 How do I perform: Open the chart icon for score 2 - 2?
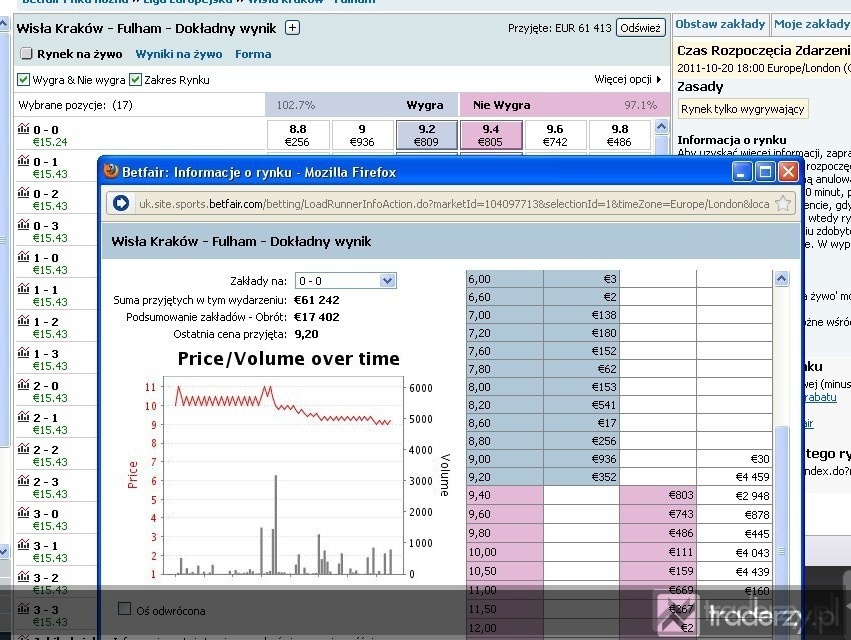(x=23, y=449)
